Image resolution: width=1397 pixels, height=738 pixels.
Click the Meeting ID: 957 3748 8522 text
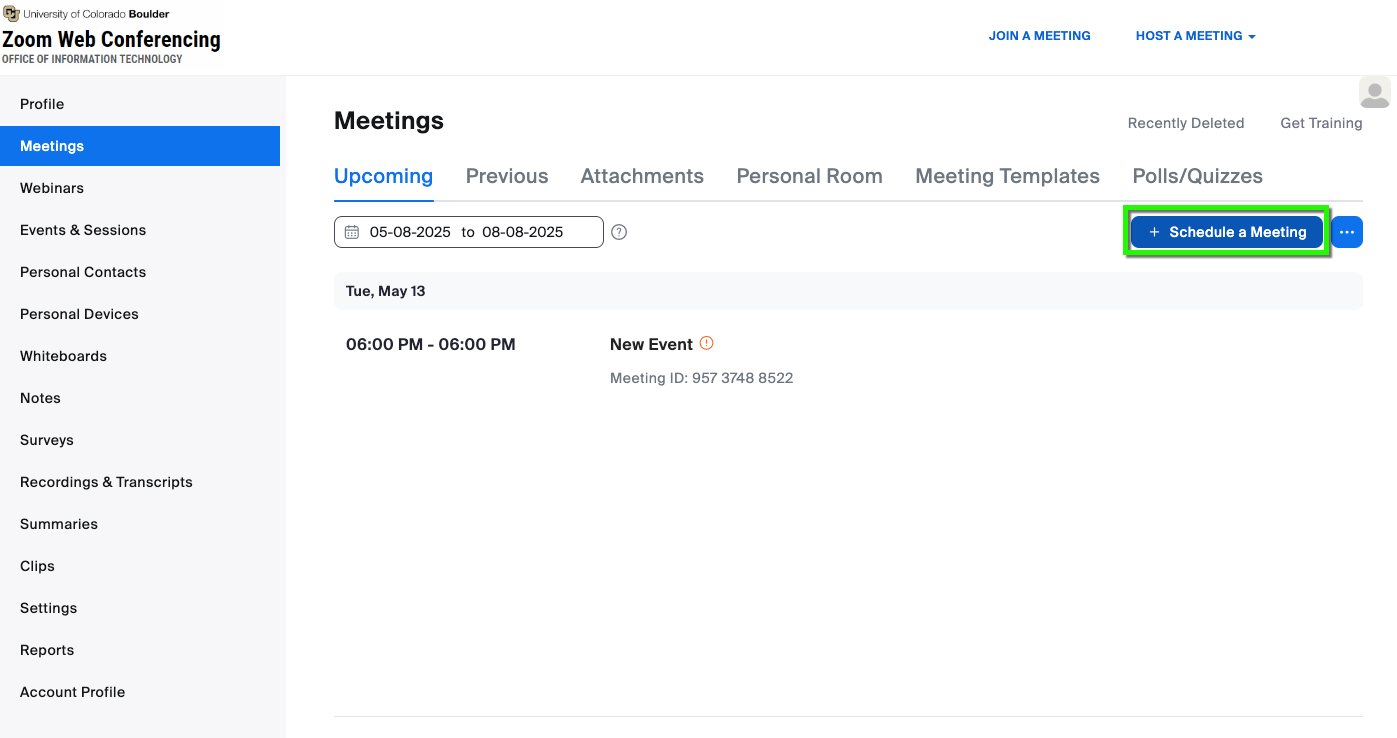(702, 378)
